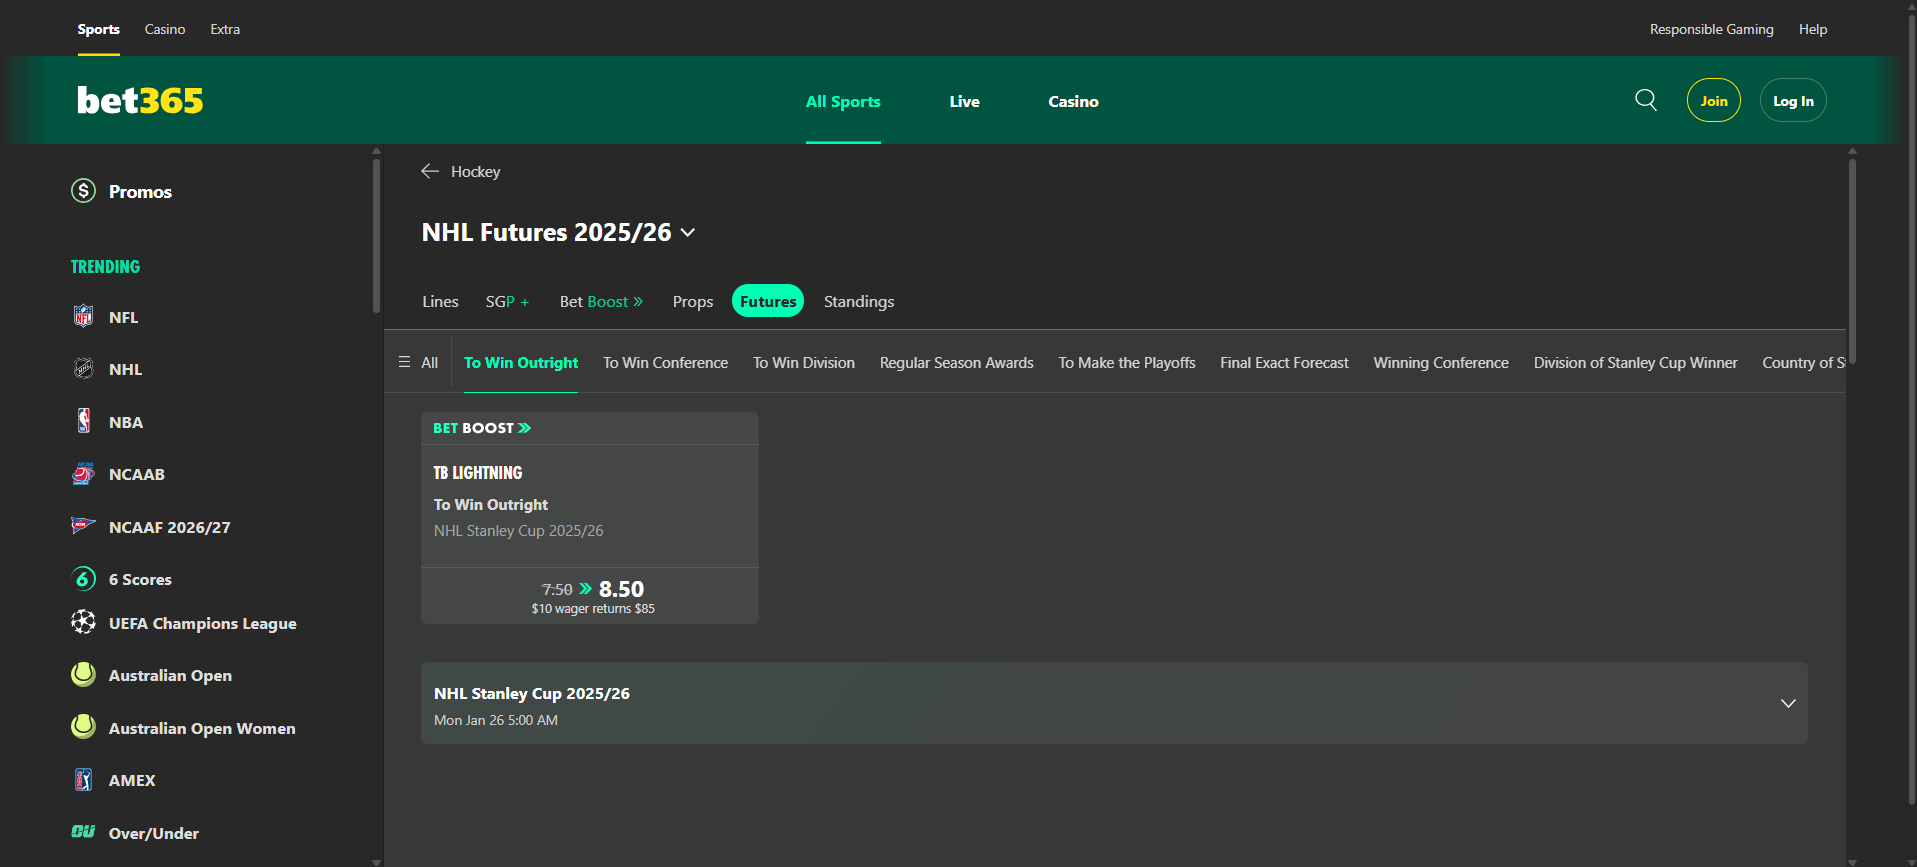Open Responsible Gaming link

(1712, 29)
